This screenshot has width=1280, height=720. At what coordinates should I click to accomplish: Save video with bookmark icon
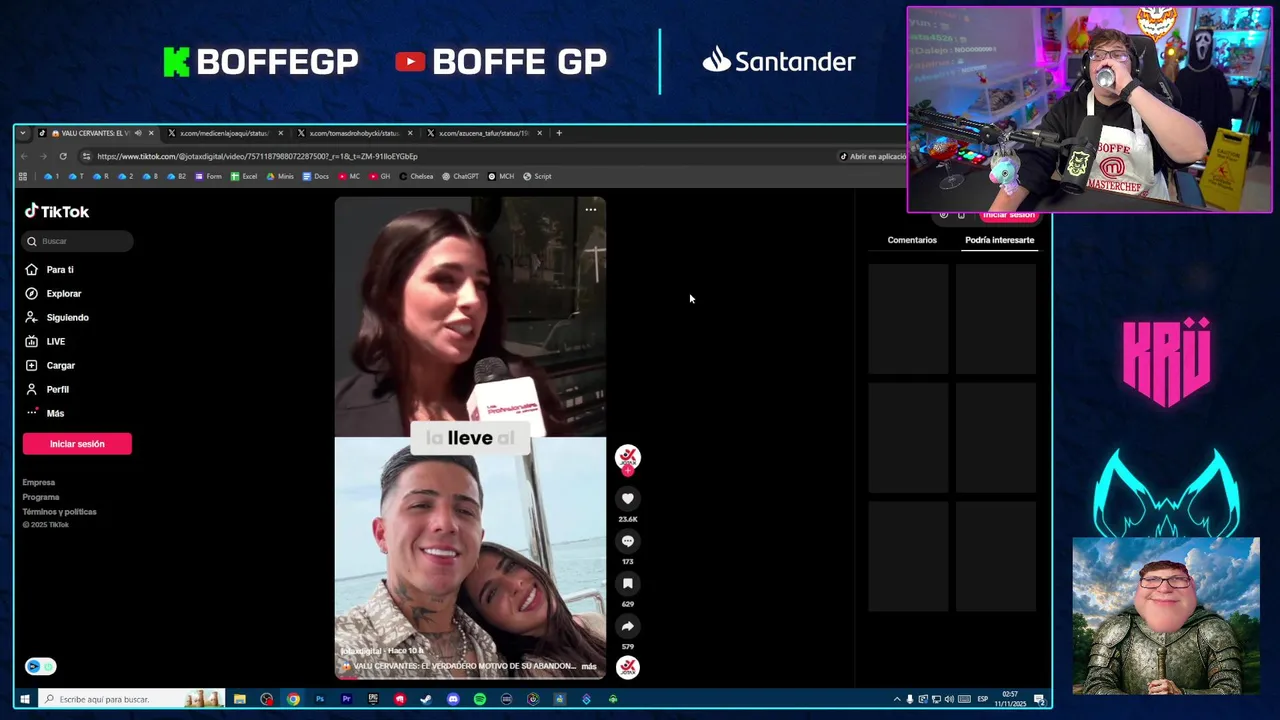coord(628,583)
